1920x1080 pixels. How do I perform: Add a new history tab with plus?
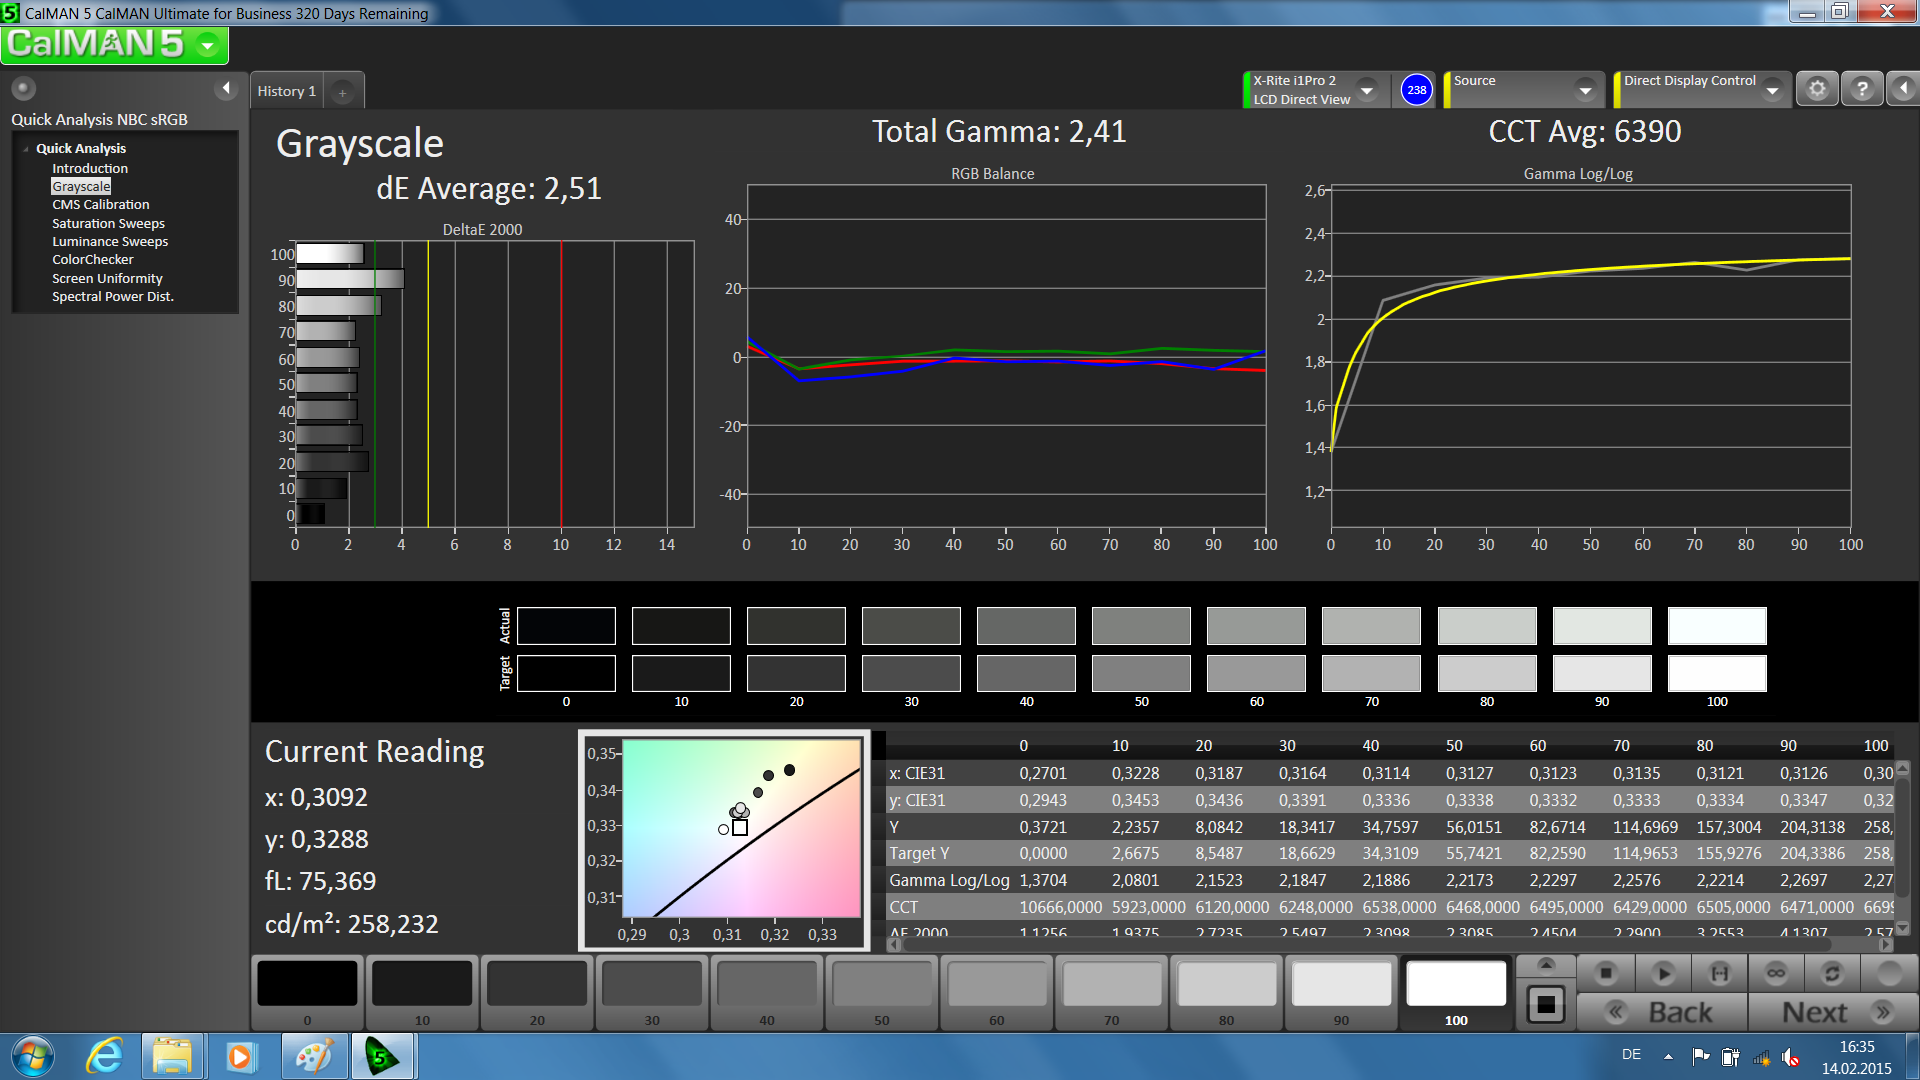[342, 92]
